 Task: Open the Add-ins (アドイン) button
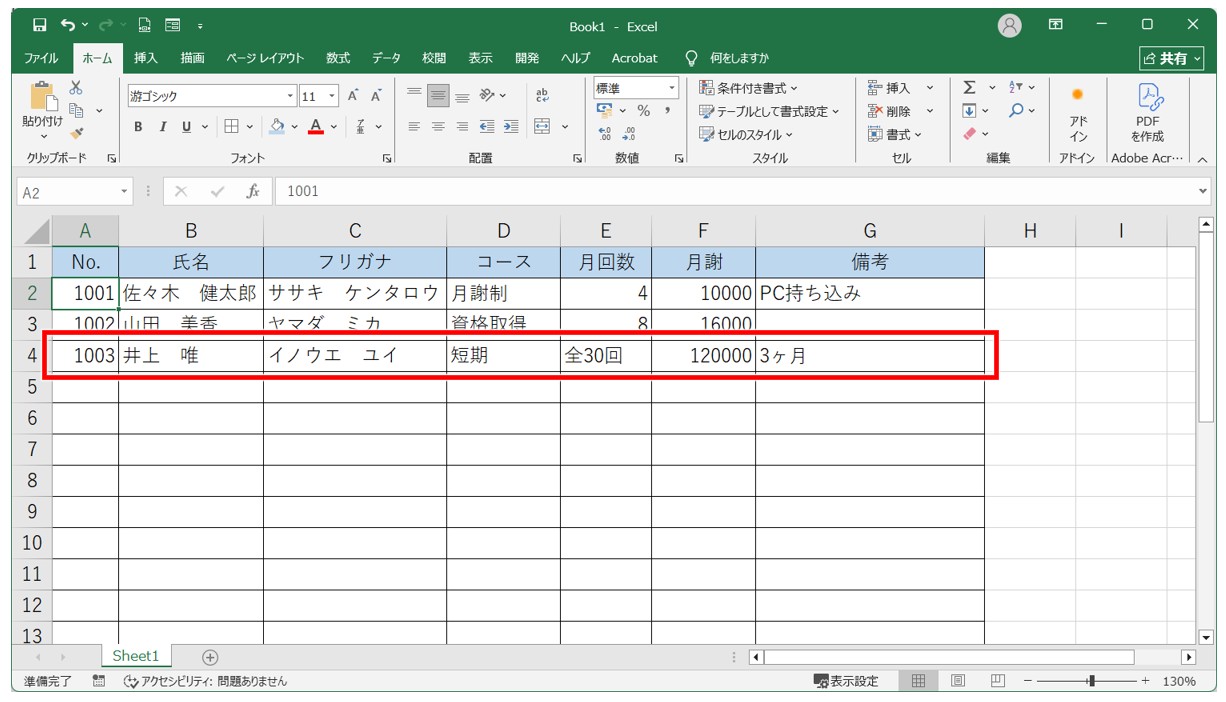click(x=1078, y=114)
